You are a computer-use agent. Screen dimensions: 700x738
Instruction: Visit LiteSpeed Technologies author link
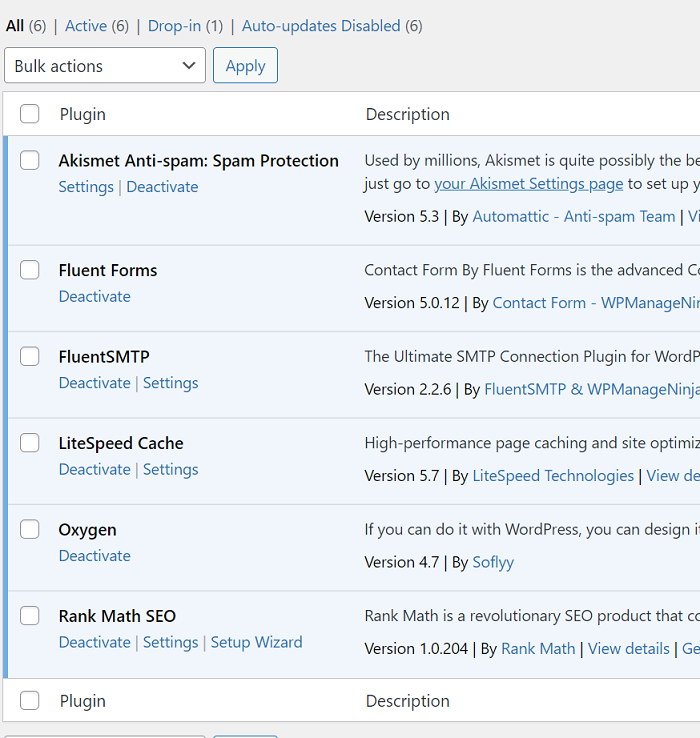(x=553, y=476)
